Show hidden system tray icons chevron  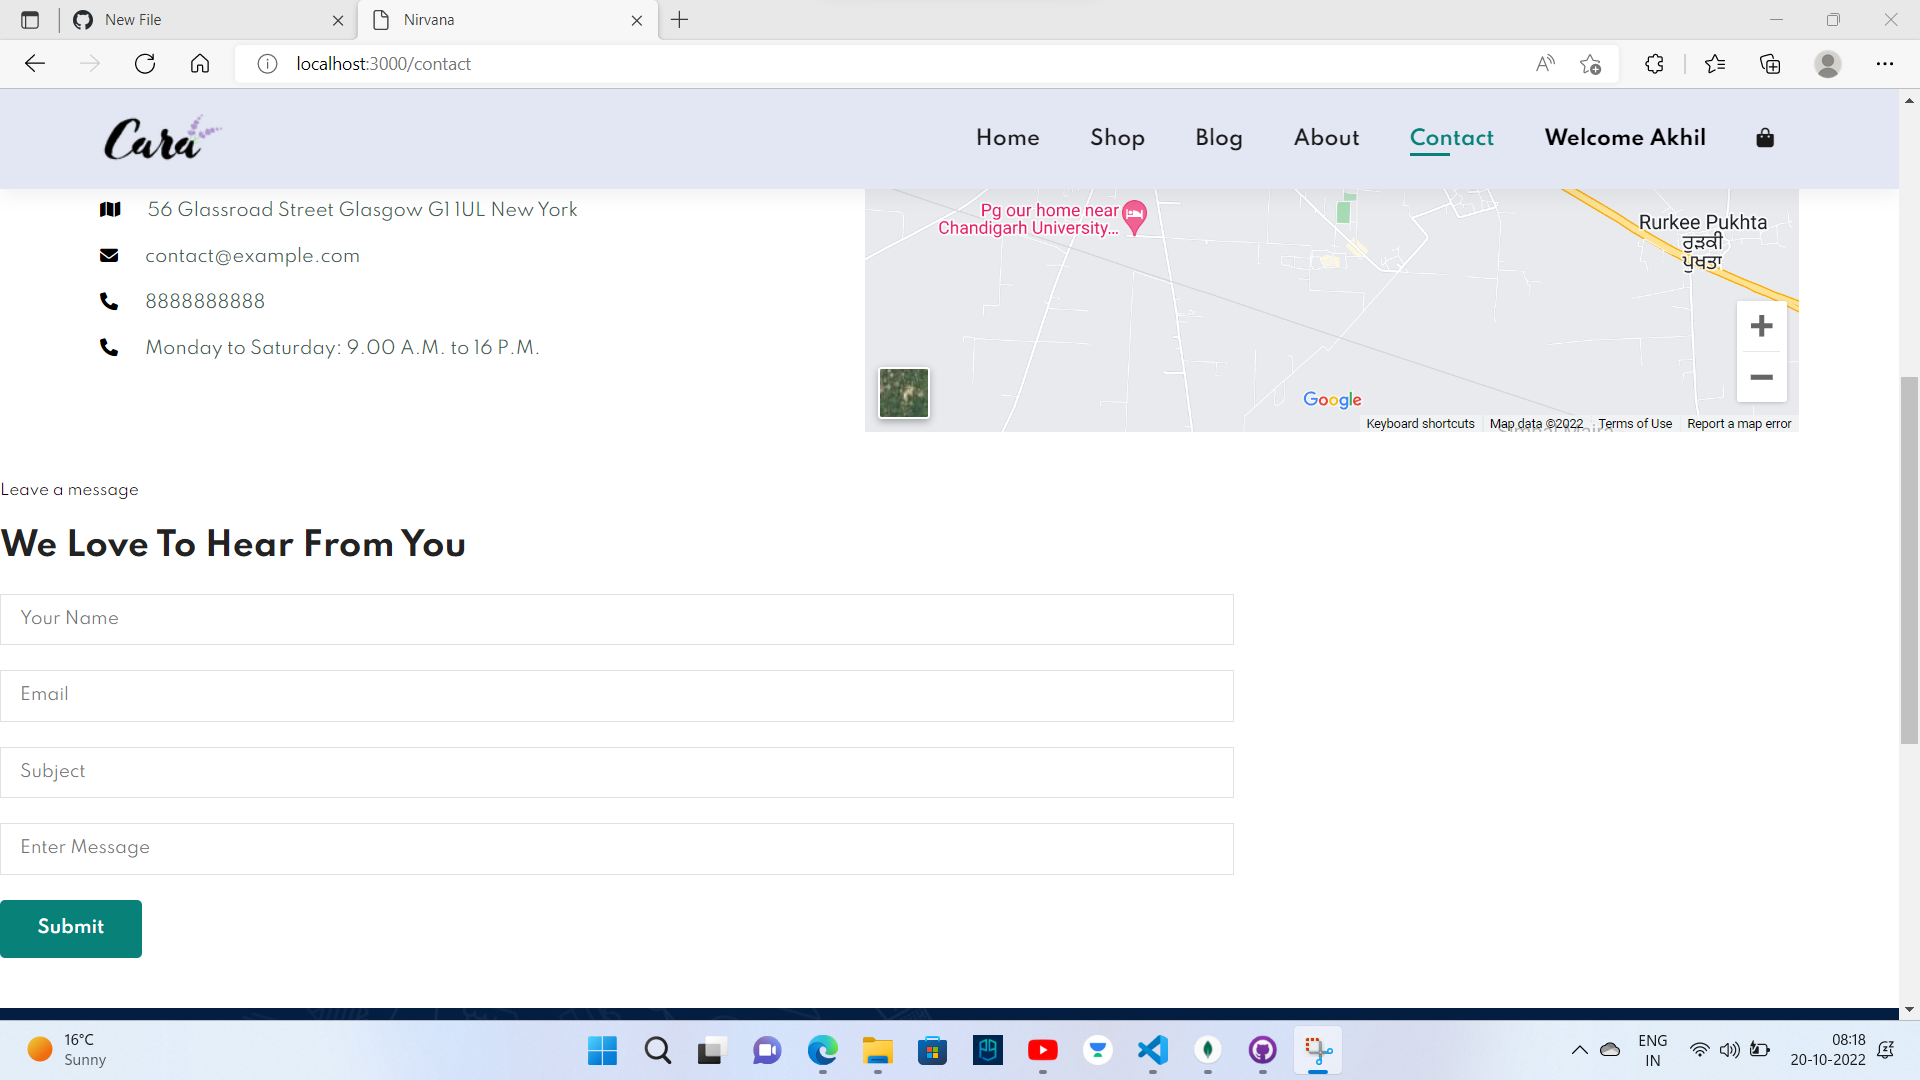1579,1050
